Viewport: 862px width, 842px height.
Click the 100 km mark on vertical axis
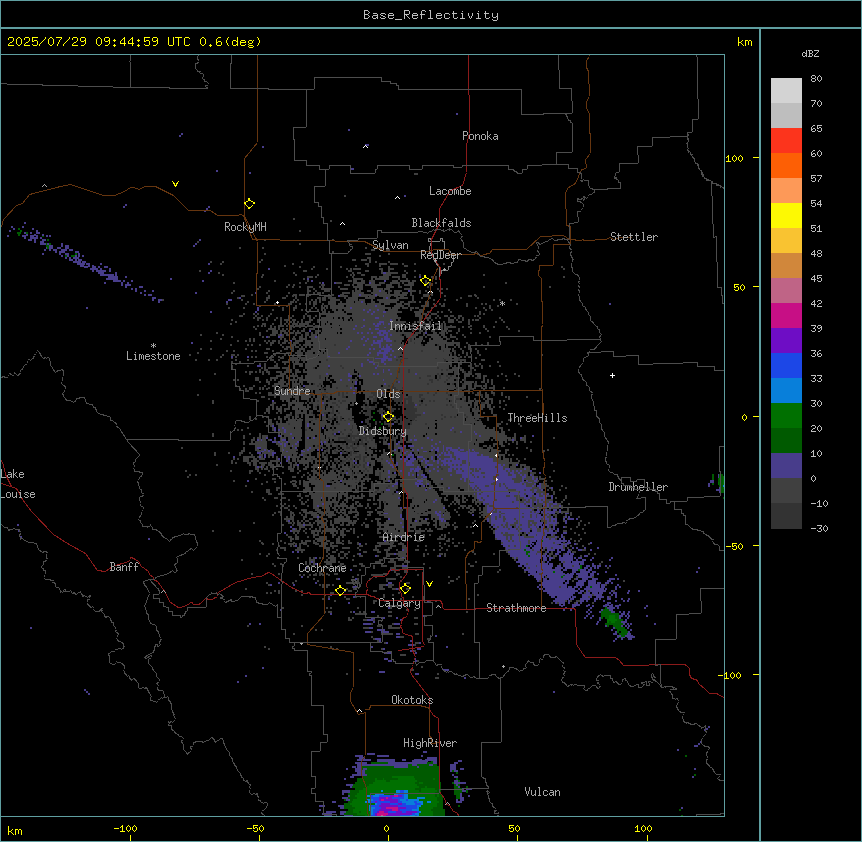734,158
